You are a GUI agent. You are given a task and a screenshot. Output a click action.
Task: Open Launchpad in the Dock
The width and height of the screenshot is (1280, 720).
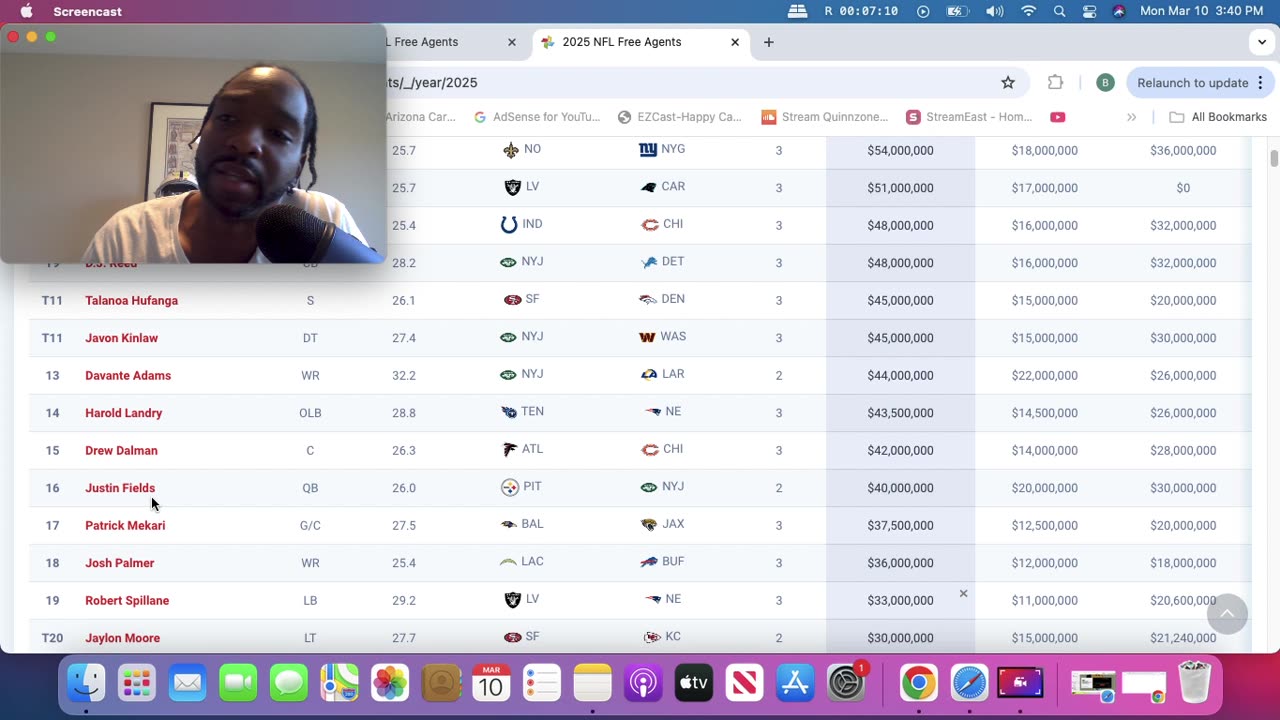[137, 683]
